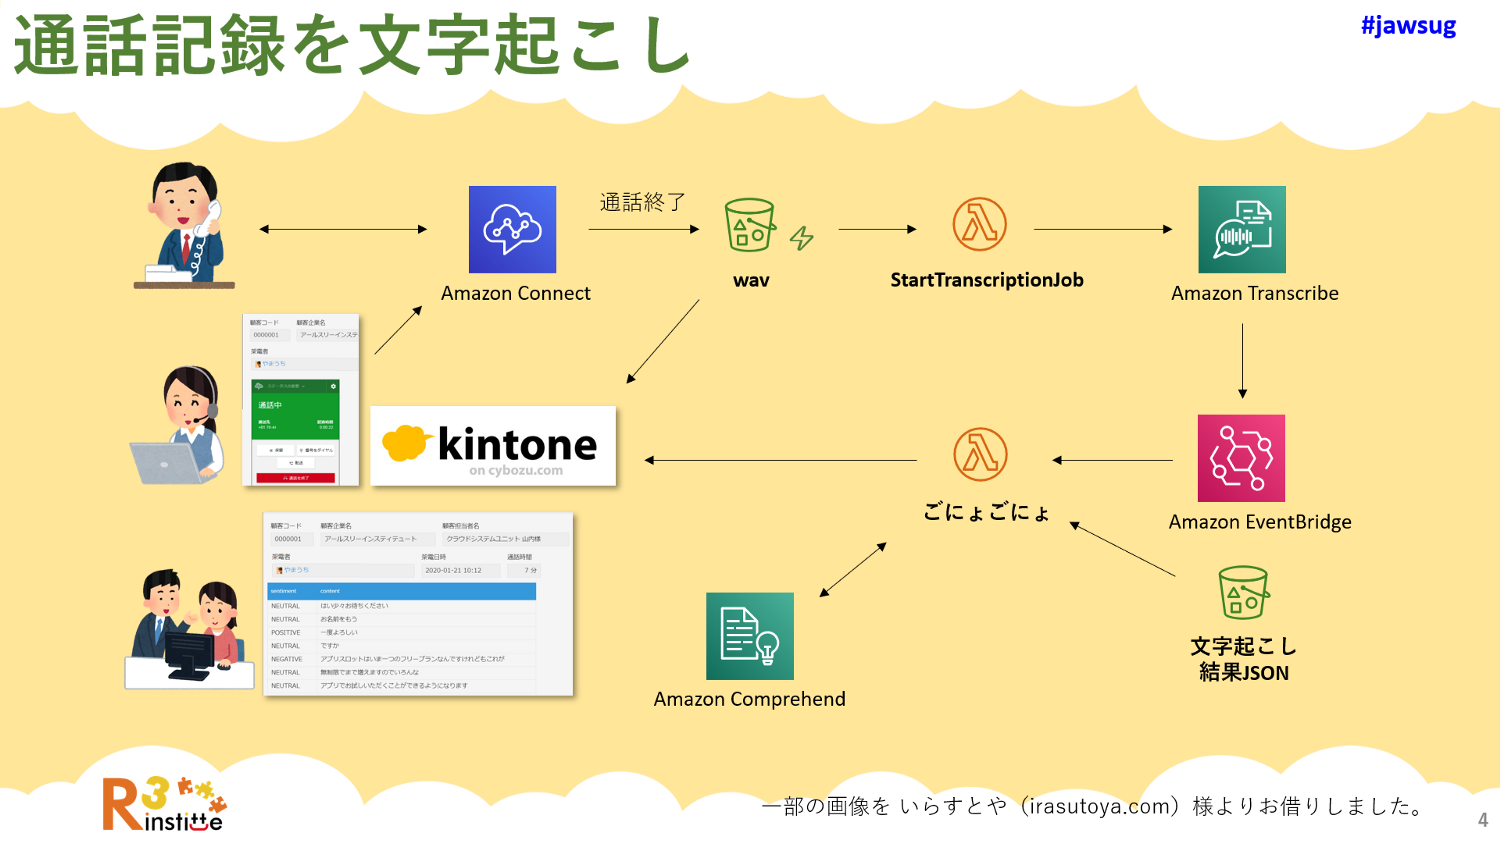This screenshot has width=1500, height=843.
Task: Click the StartTranscriptionJob Lambda icon
Action: coord(979,224)
